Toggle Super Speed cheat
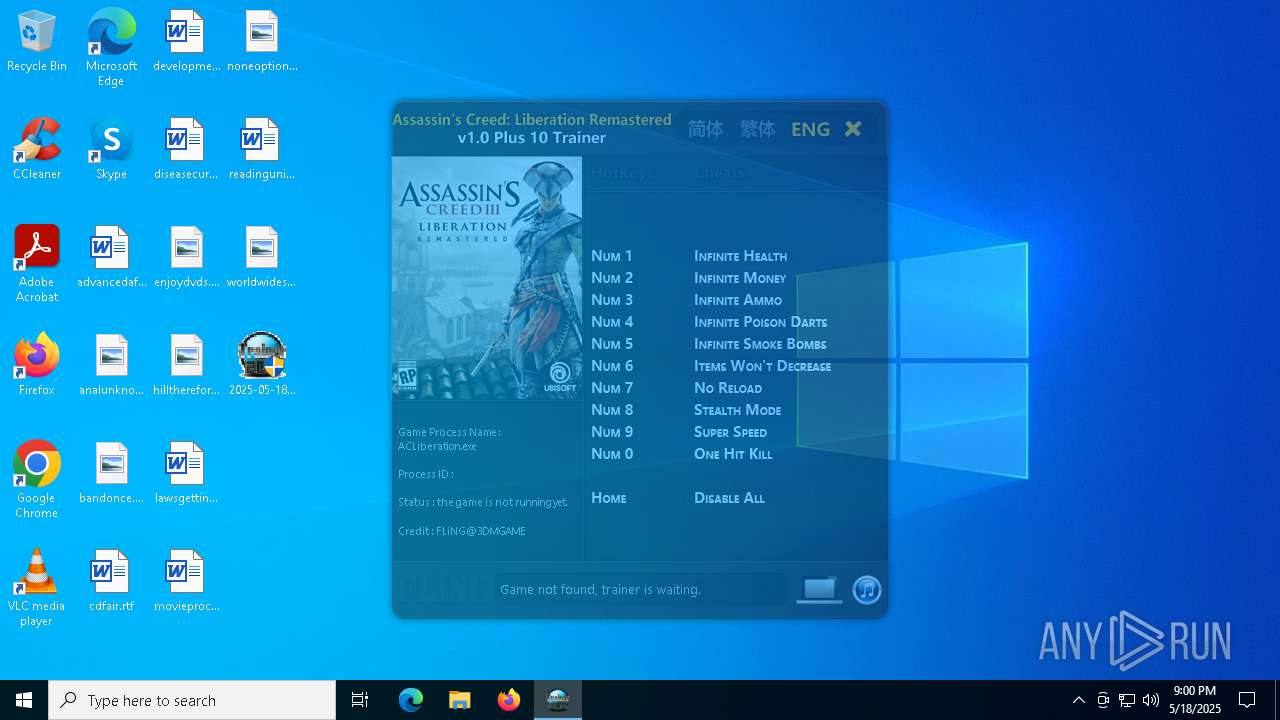The height and width of the screenshot is (720, 1280). [730, 432]
